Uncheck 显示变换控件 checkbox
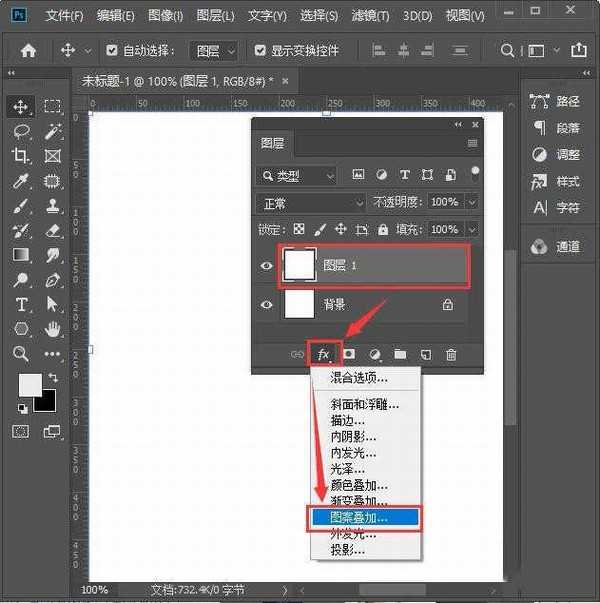600x603 pixels. [261, 51]
